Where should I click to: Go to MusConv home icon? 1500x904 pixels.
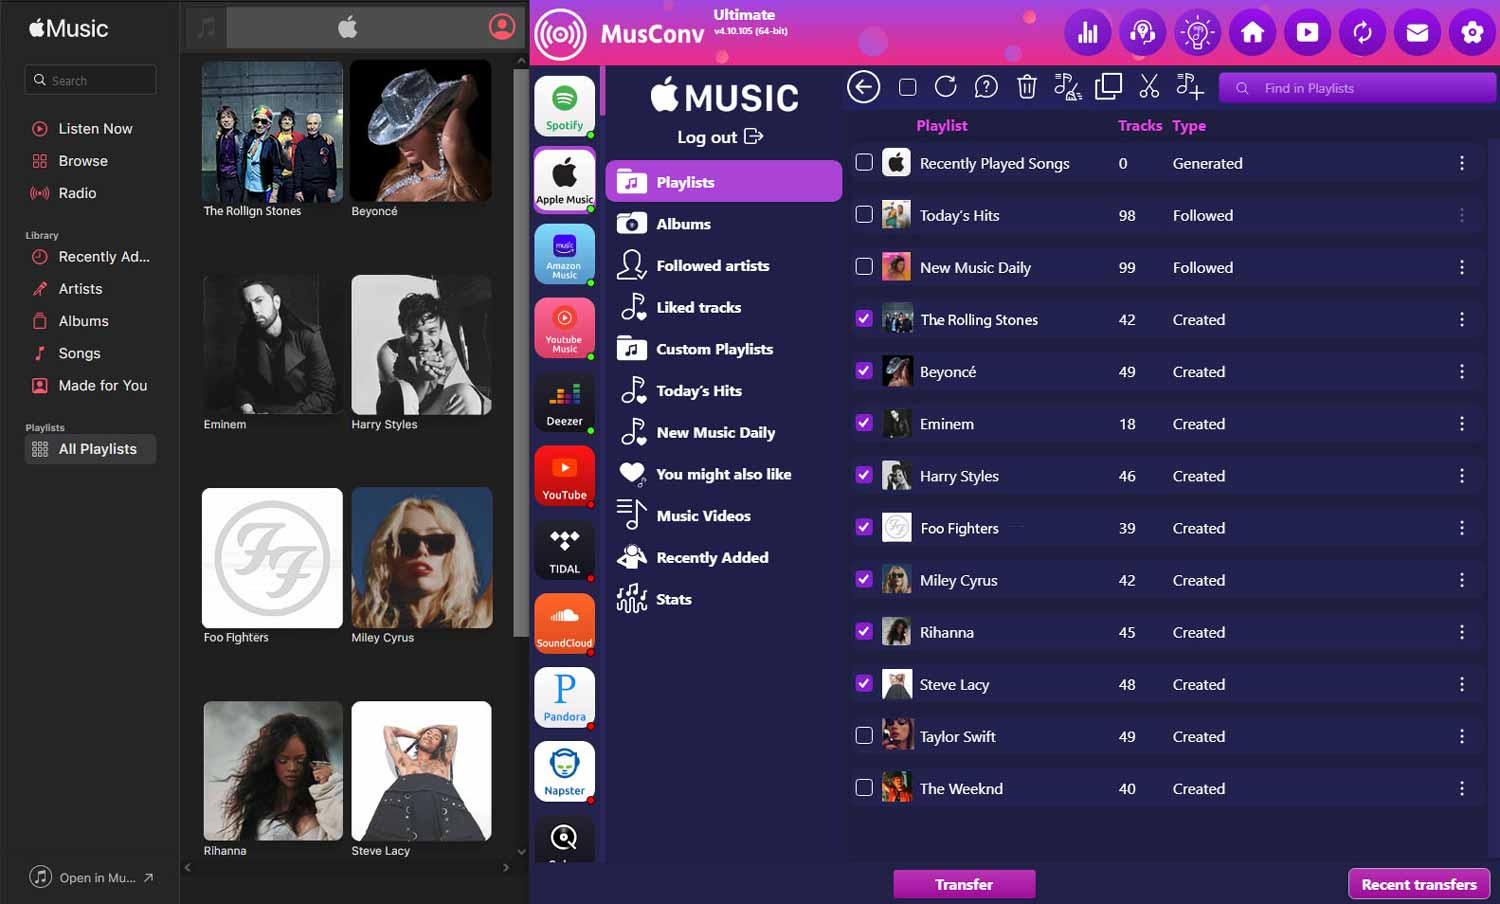tap(1252, 33)
